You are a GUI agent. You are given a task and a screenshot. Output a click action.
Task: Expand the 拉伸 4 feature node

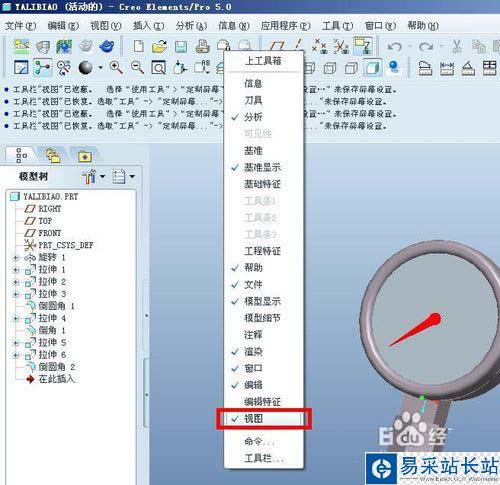[15, 319]
